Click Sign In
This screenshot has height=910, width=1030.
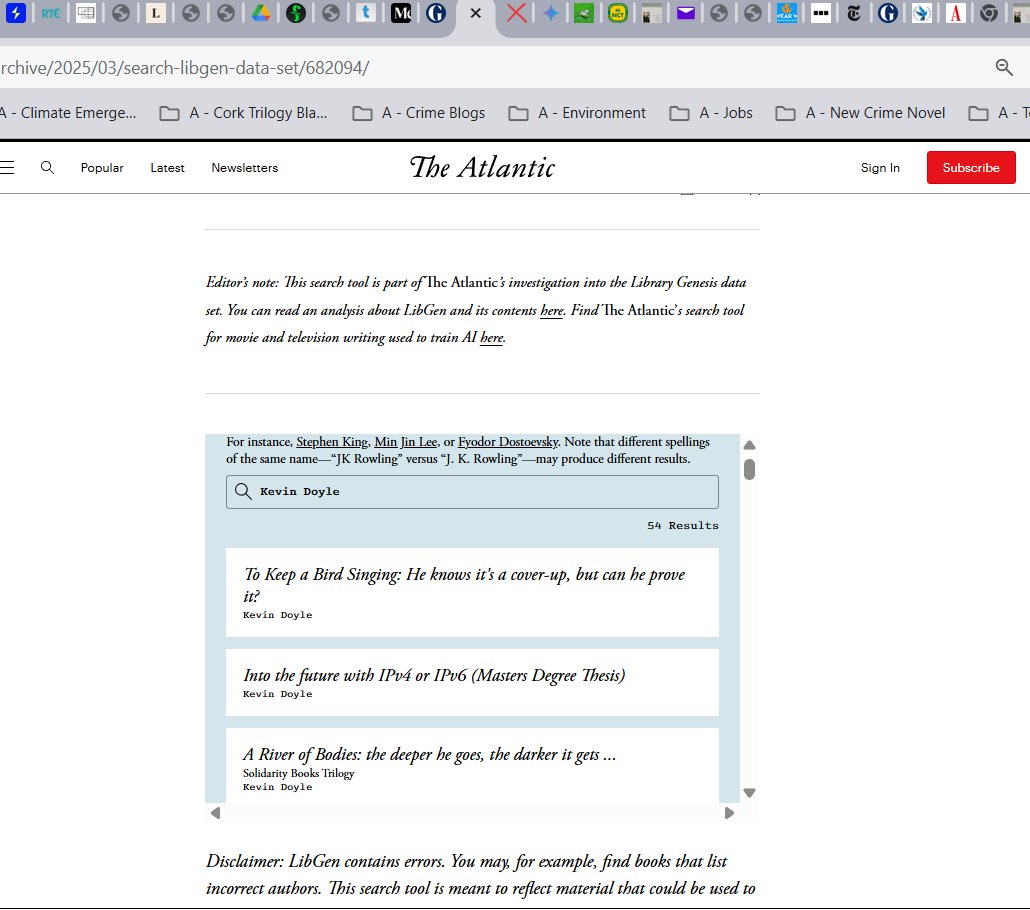(880, 168)
